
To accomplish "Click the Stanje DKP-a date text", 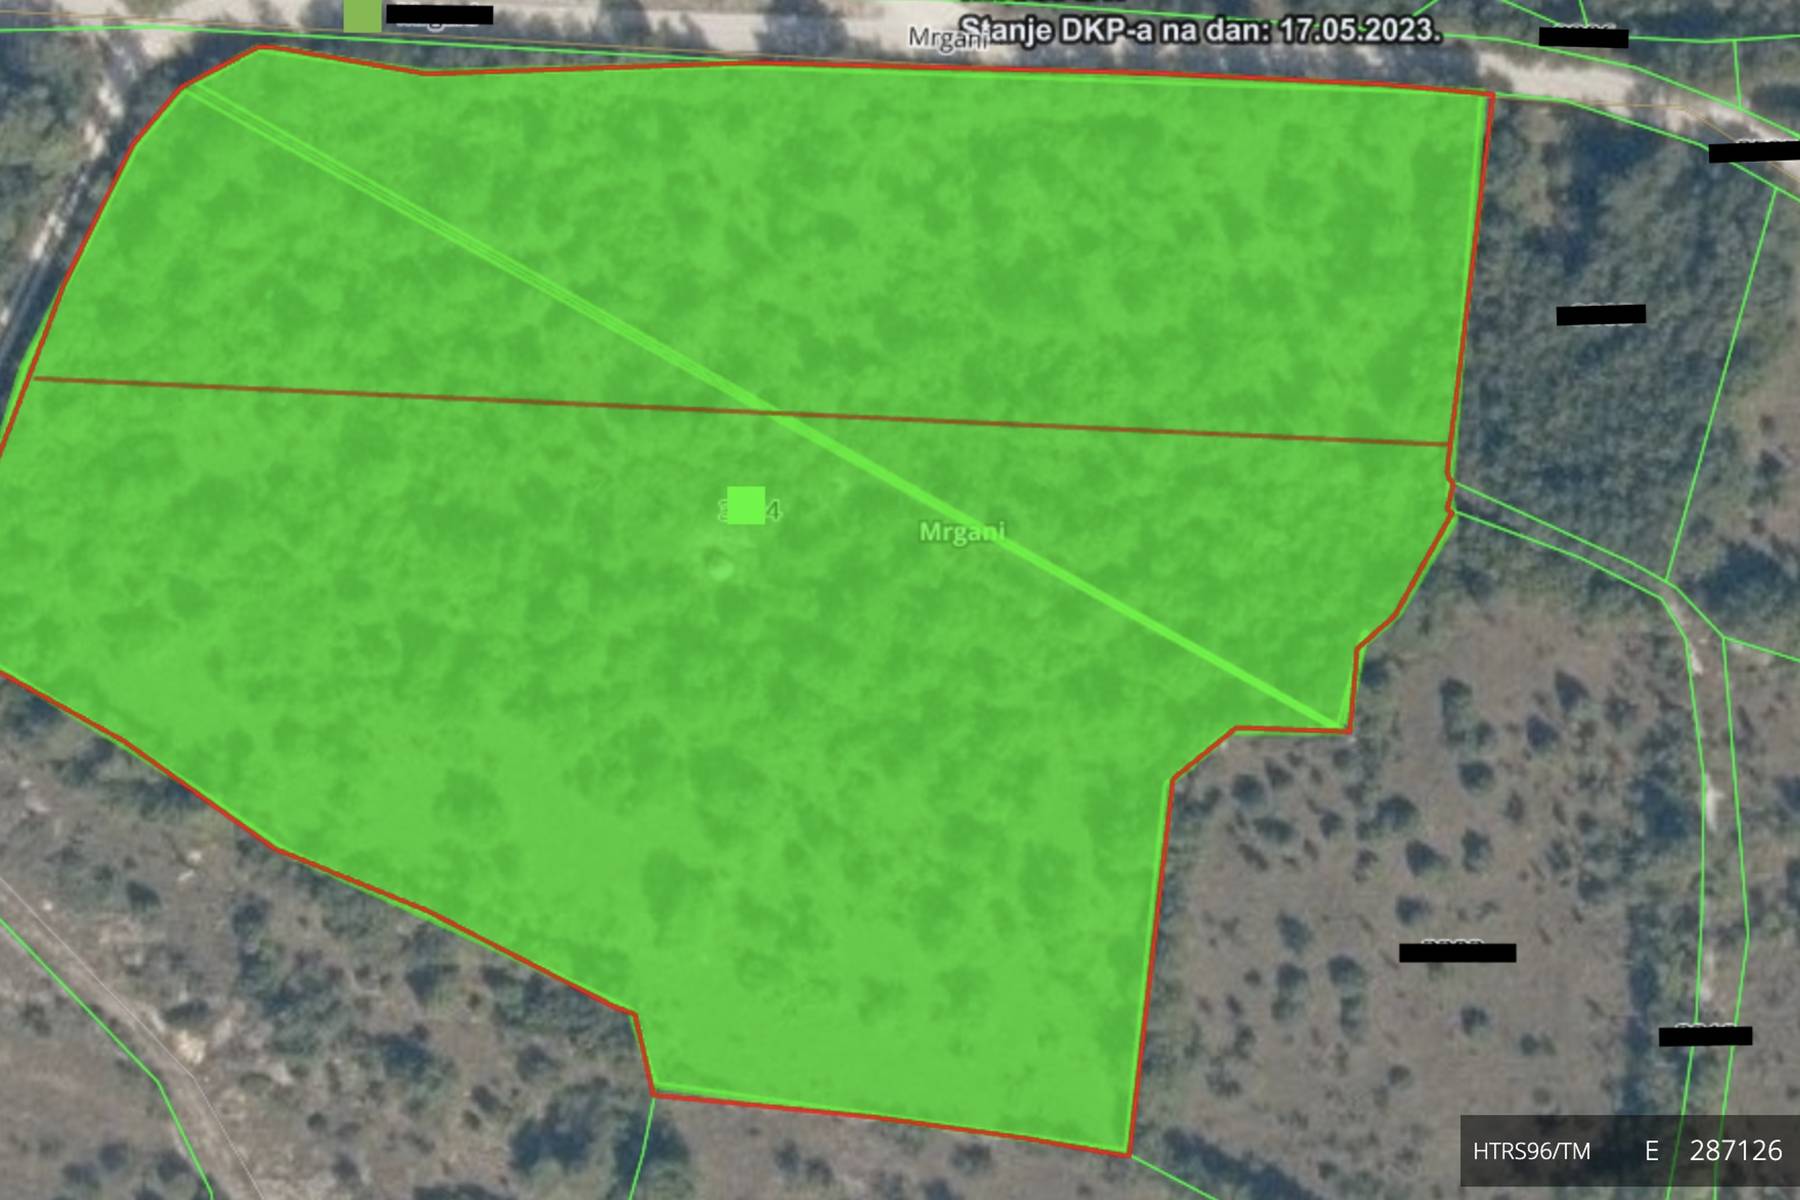I will pos(1200,30).
